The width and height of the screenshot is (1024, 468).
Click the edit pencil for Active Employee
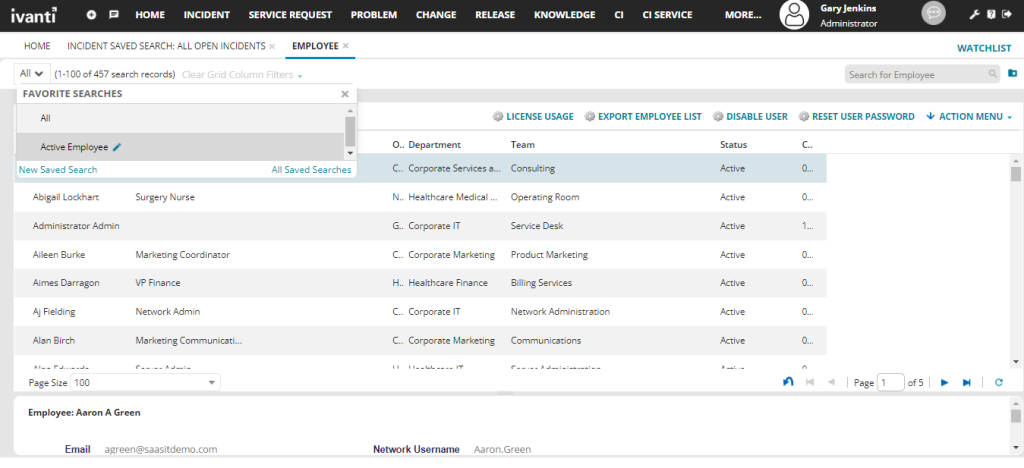tap(117, 148)
